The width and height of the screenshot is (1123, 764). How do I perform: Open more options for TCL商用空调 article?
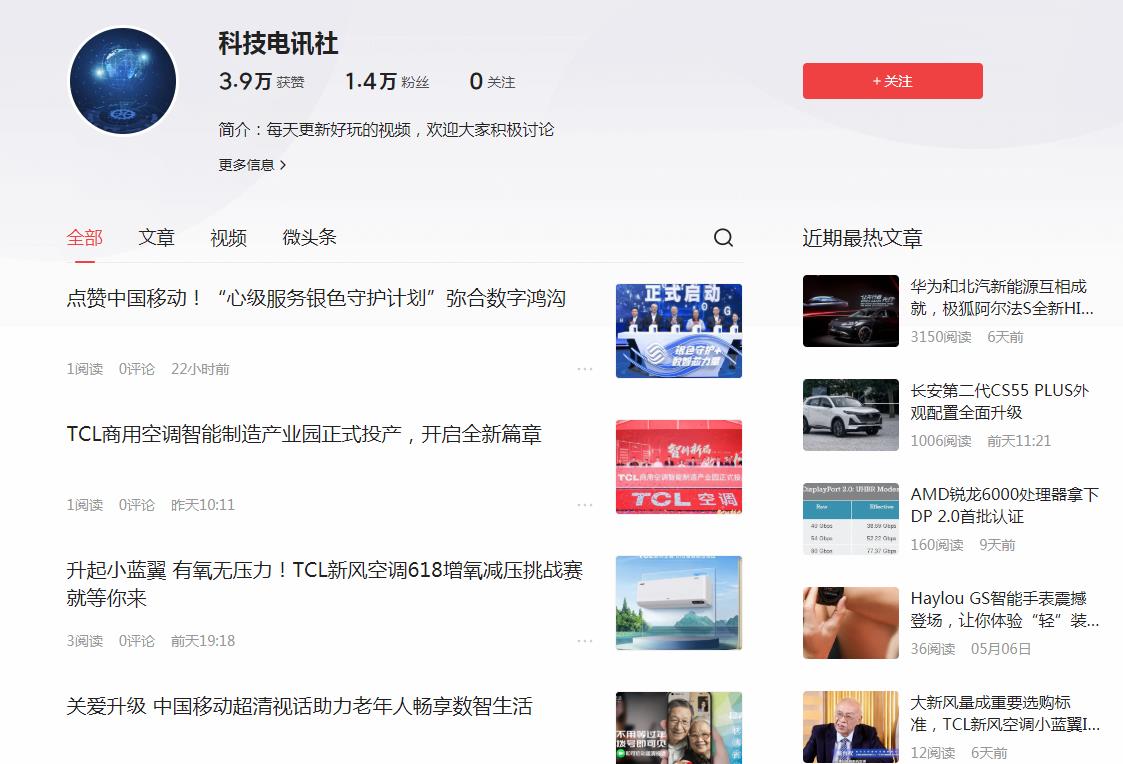(x=585, y=505)
